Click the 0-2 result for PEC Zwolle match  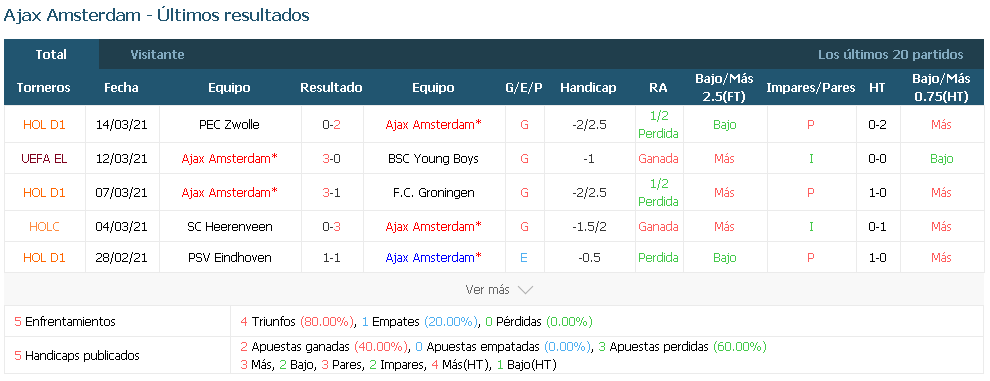point(331,124)
